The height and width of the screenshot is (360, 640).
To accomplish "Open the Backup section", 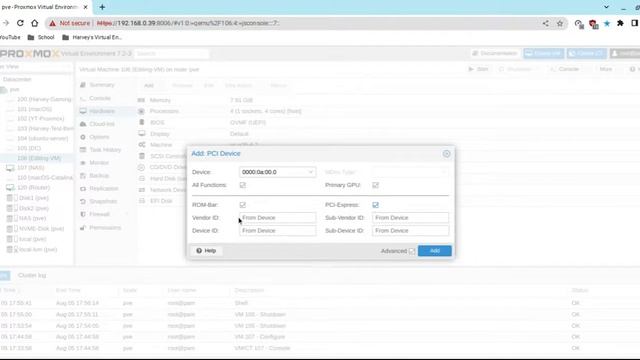I will (99, 176).
